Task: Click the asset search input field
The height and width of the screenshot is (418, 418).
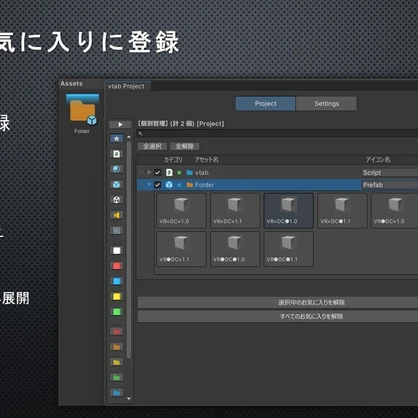Action: pyautogui.click(x=278, y=133)
